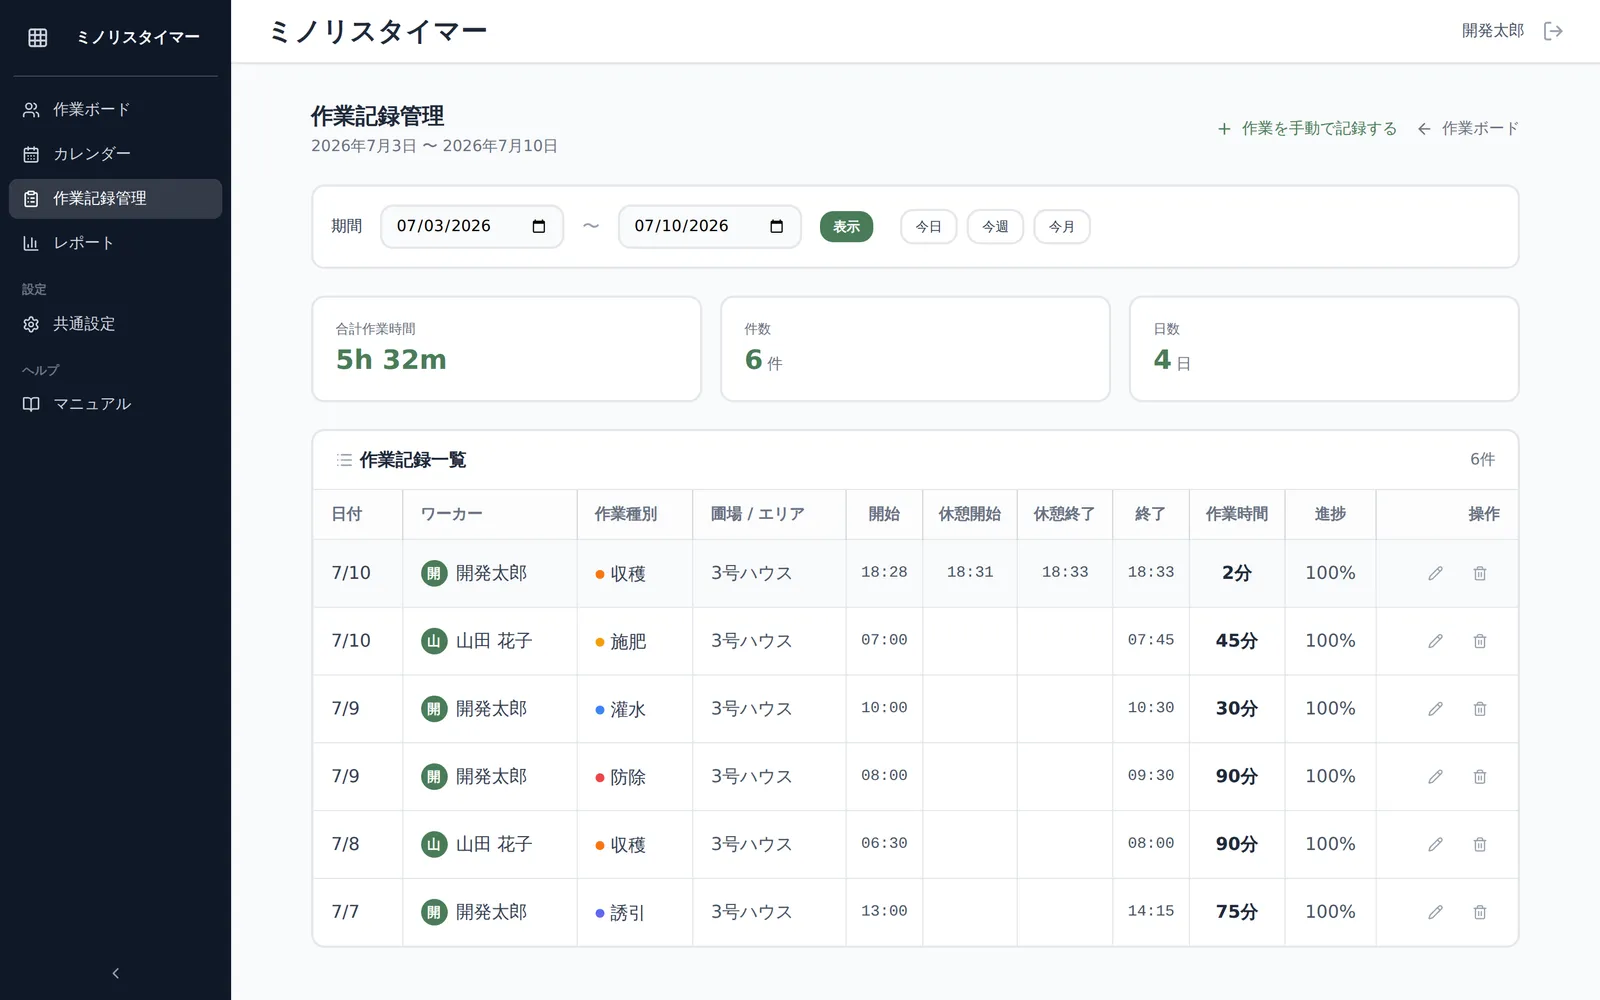Click the 日数 card showing 4 日

click(x=1324, y=349)
